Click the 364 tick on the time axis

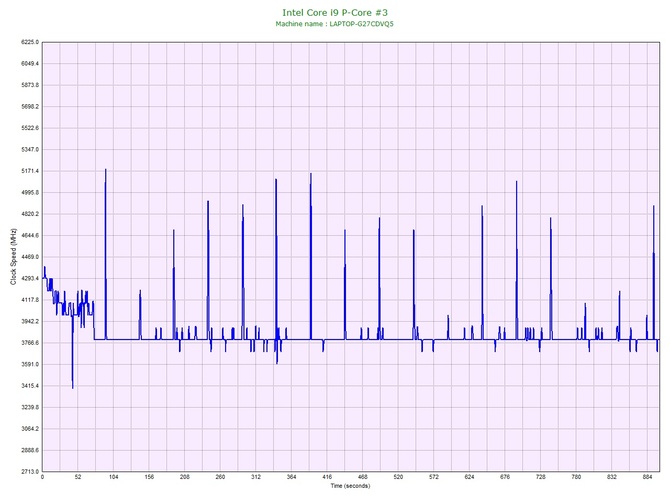click(x=291, y=477)
